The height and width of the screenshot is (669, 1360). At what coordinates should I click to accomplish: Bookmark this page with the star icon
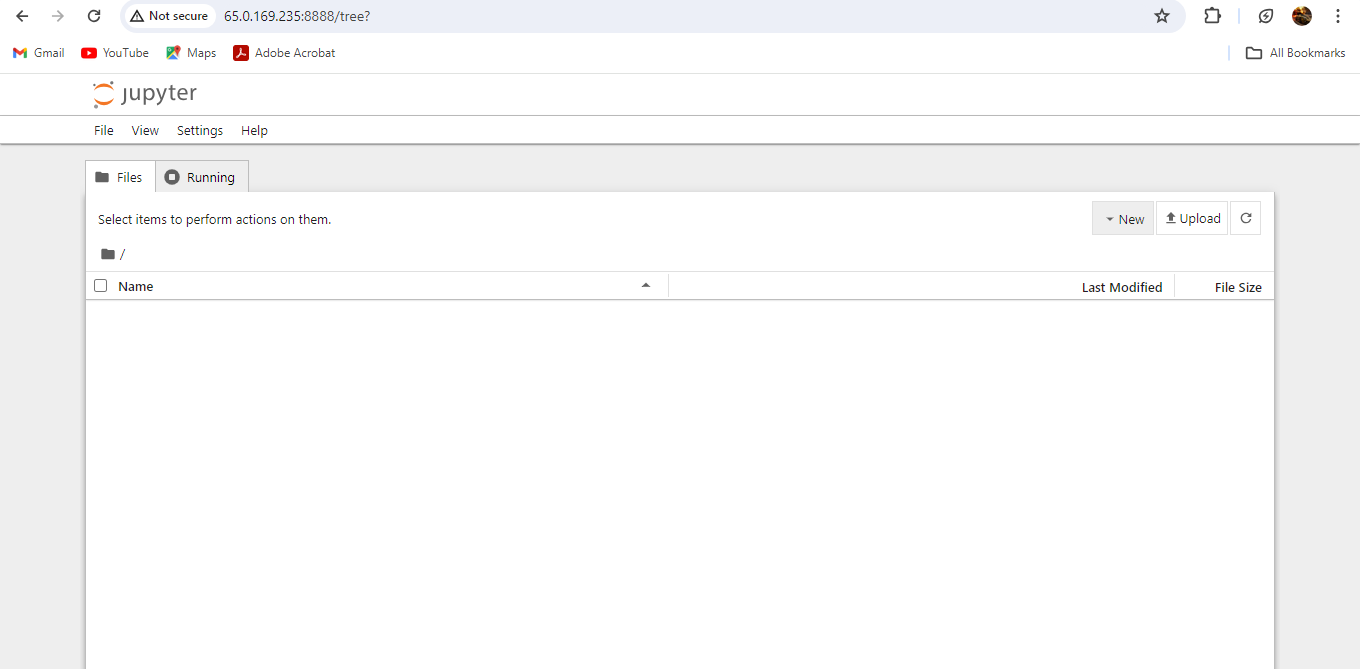1161,16
